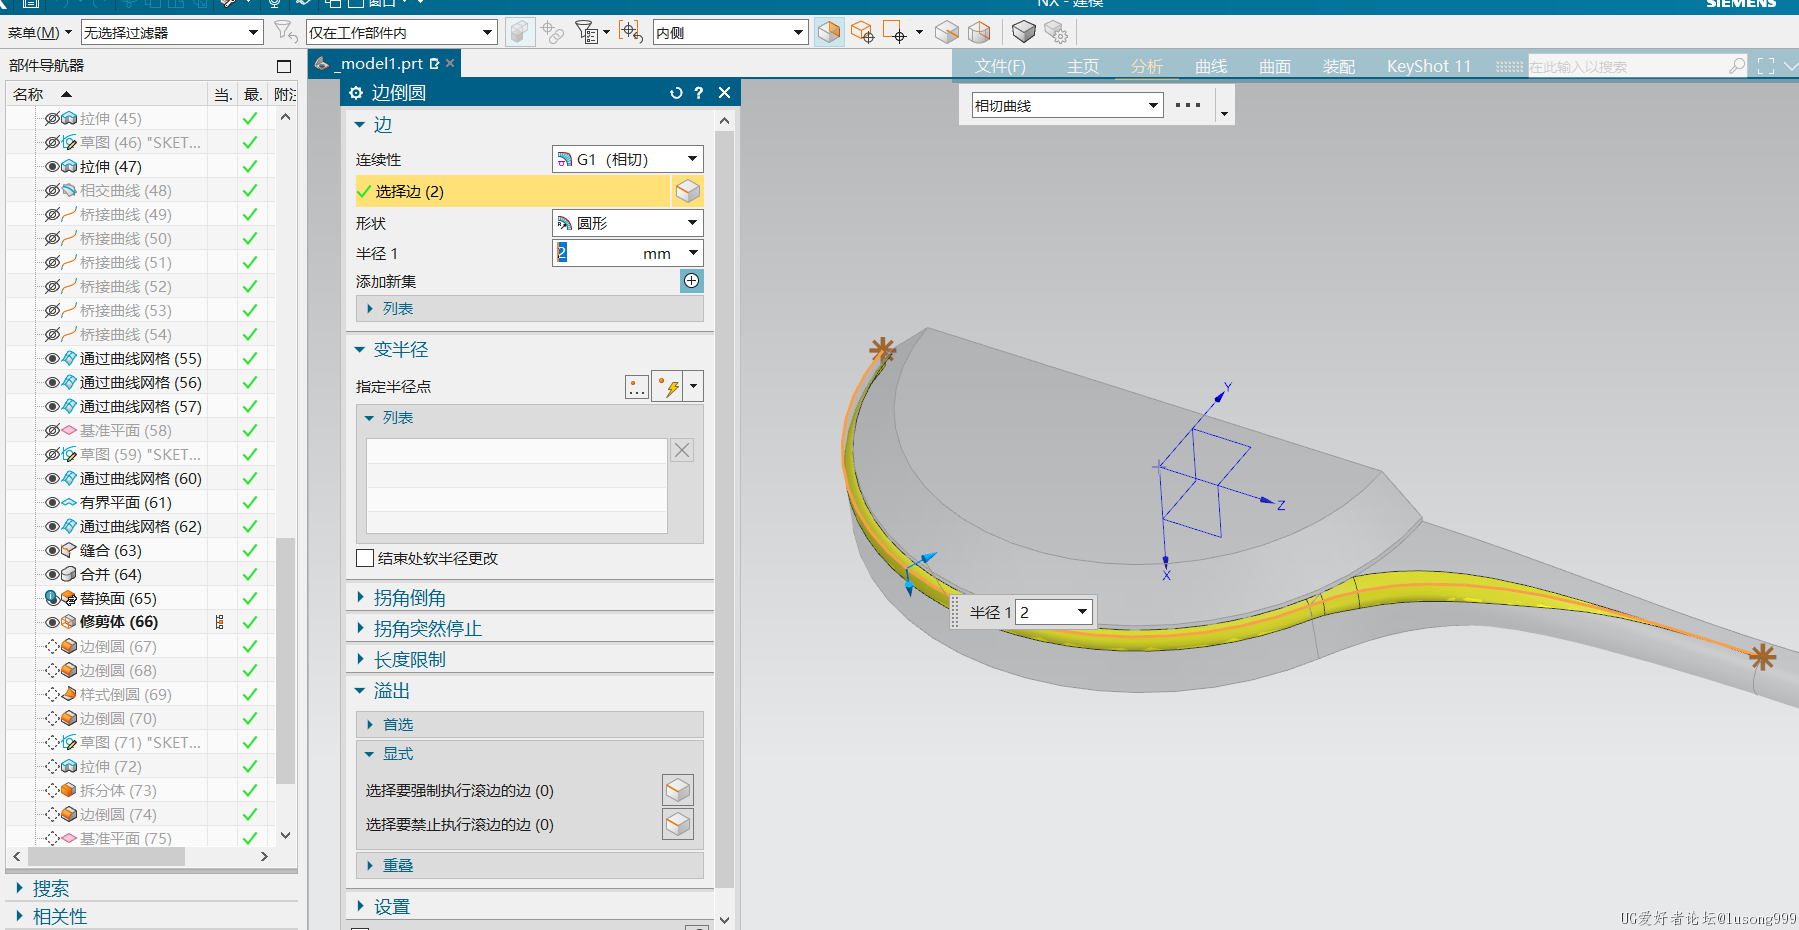
Task: Collapse the 变半径 section
Action: coord(360,350)
